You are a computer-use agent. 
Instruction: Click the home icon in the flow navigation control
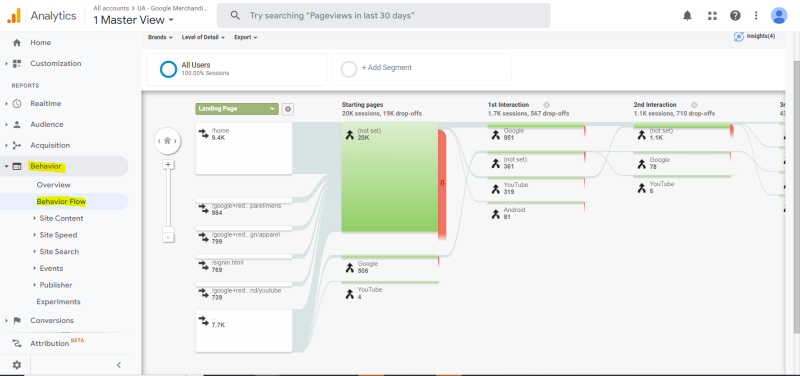pos(167,141)
